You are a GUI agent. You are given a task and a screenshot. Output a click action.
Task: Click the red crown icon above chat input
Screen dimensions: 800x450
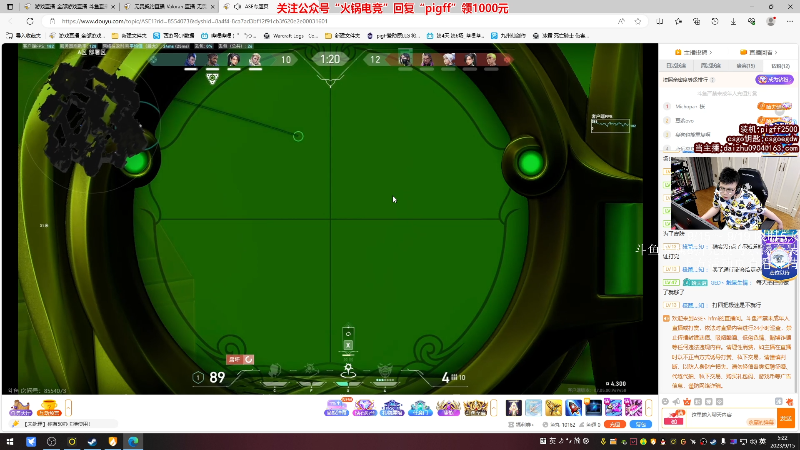click(x=687, y=402)
